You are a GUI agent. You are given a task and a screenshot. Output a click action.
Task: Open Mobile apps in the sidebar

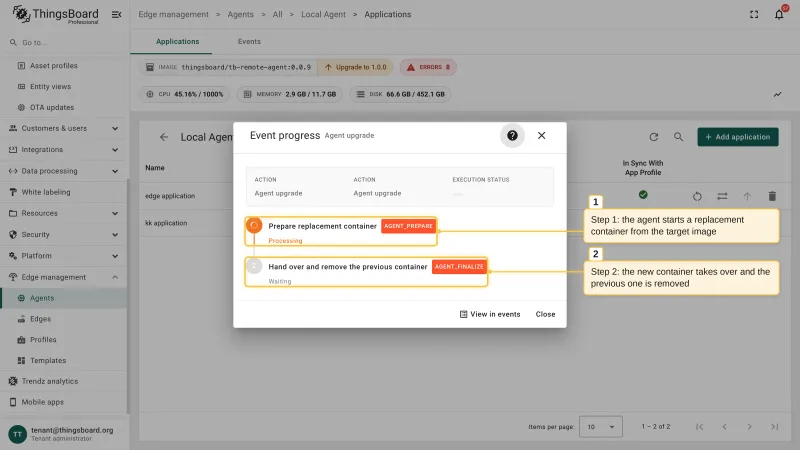point(64,402)
